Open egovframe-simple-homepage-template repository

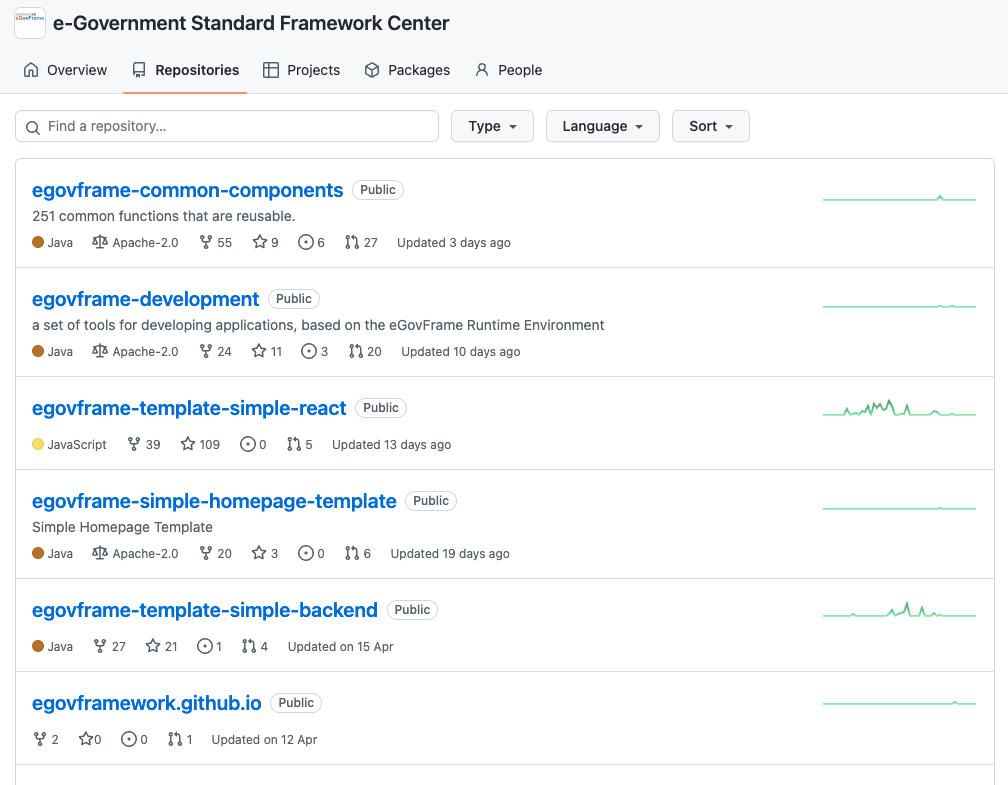point(214,501)
